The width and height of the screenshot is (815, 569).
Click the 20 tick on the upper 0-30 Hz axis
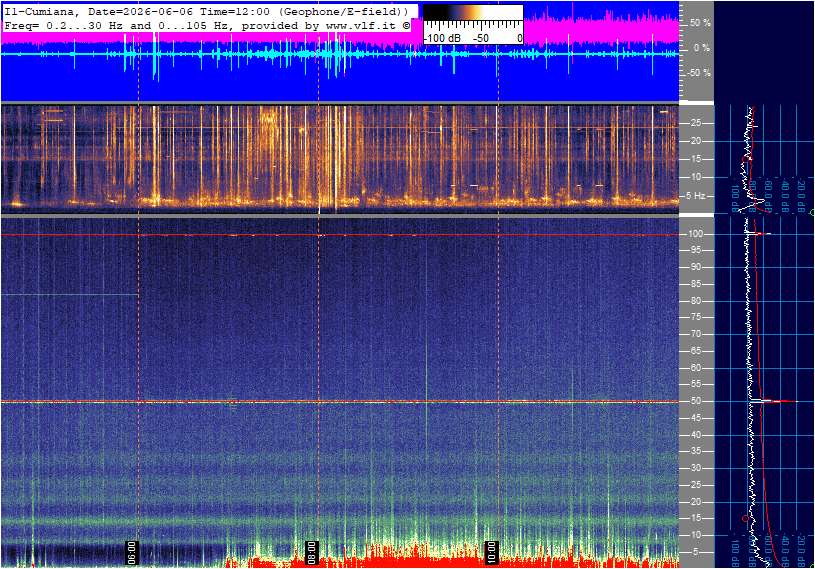tap(696, 141)
